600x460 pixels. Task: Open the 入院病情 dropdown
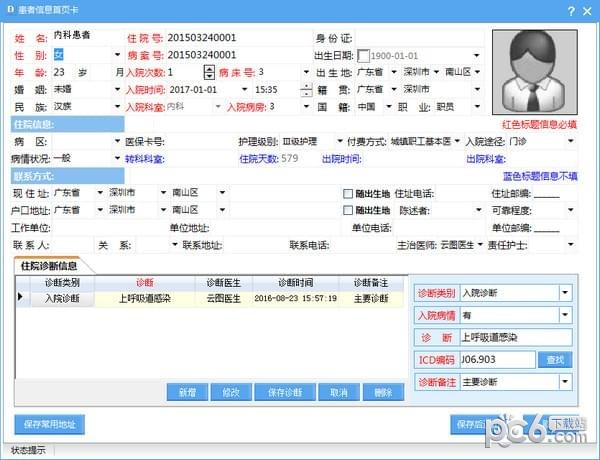(x=565, y=315)
